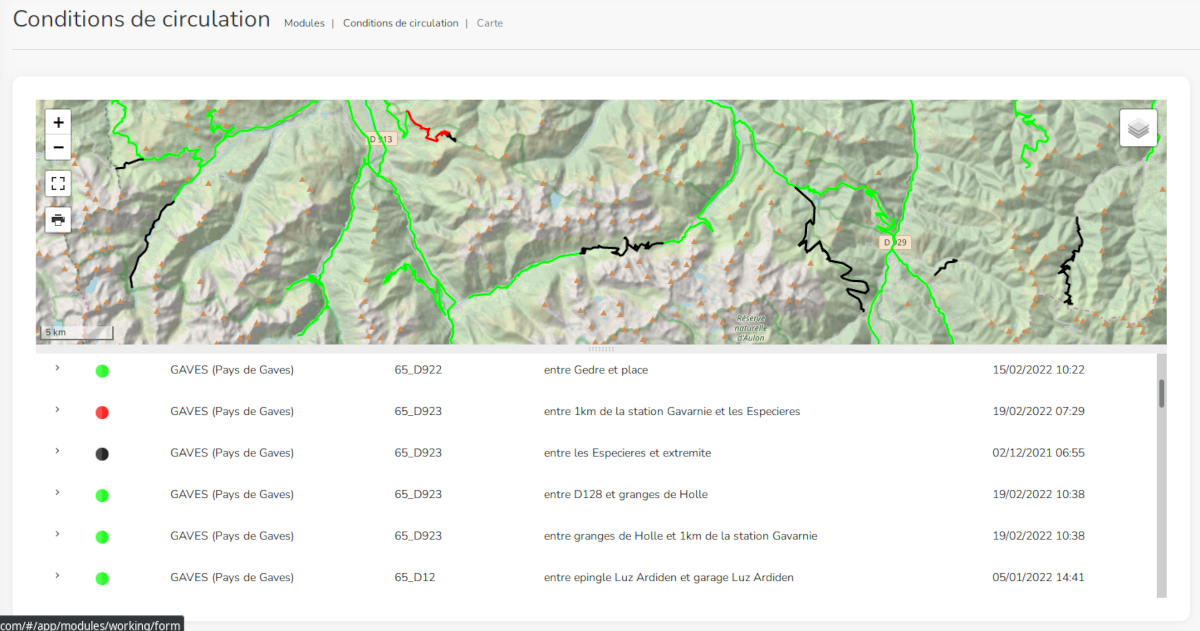Zoom in on the map
Image resolution: width=1200 pixels, height=631 pixels.
59,122
